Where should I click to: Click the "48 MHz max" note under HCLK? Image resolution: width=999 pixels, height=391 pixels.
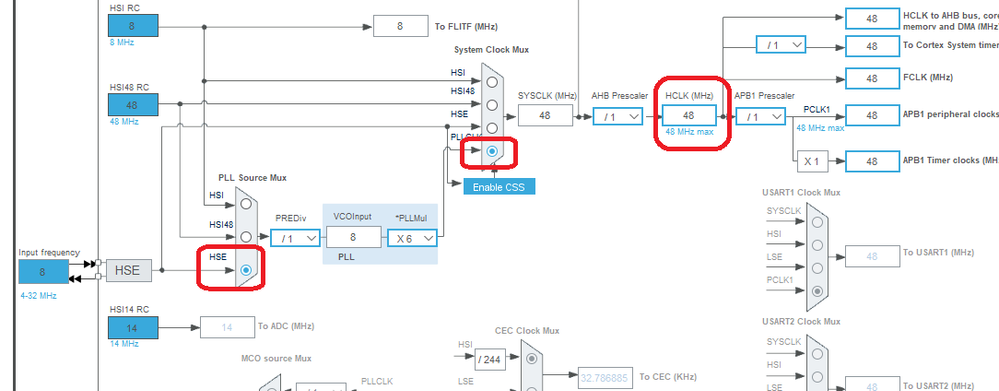pyautogui.click(x=689, y=132)
